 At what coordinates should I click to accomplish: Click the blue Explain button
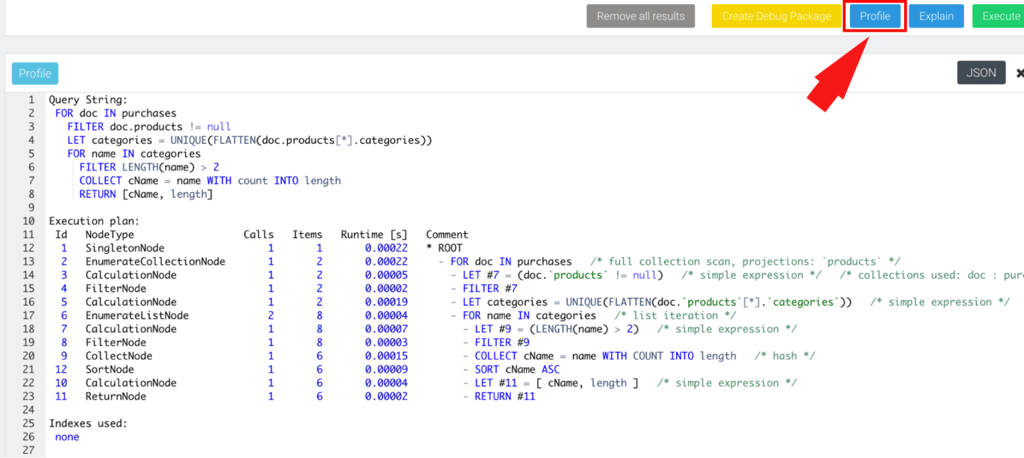tap(936, 16)
